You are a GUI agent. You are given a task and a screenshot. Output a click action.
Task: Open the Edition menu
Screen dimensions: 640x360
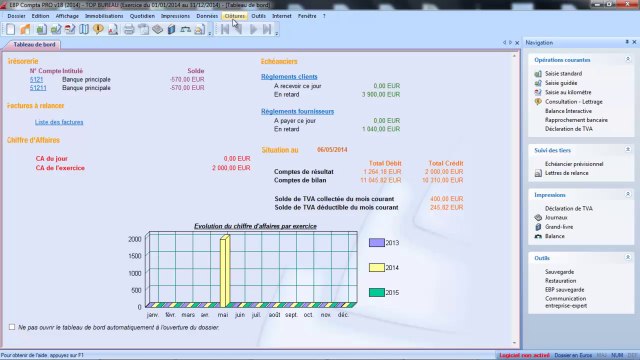click(x=40, y=16)
